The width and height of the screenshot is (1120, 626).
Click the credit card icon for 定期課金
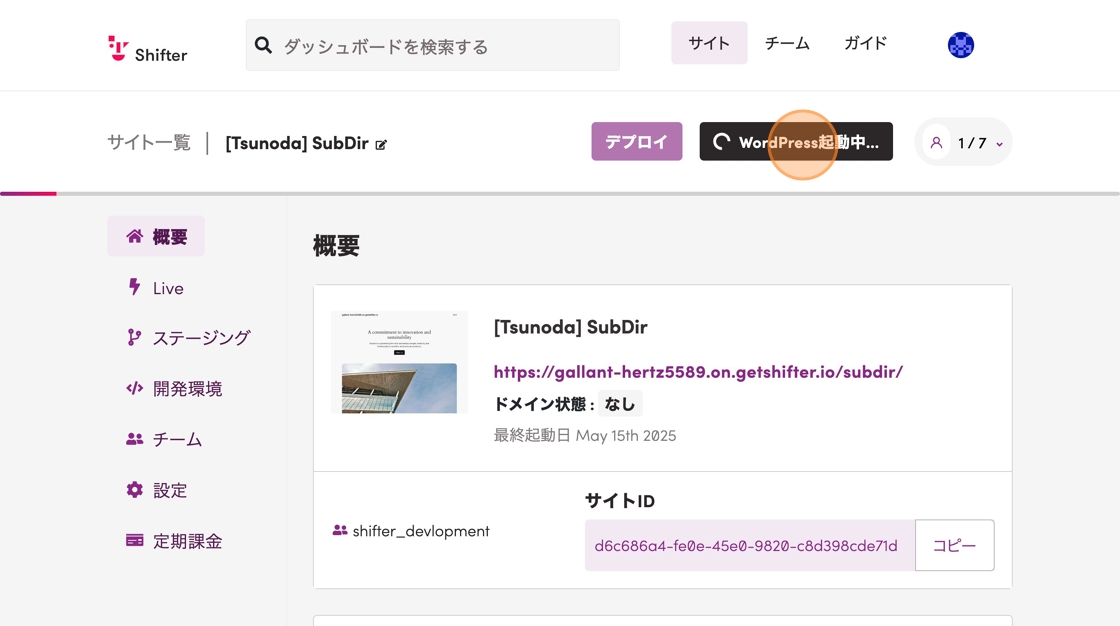tap(134, 540)
